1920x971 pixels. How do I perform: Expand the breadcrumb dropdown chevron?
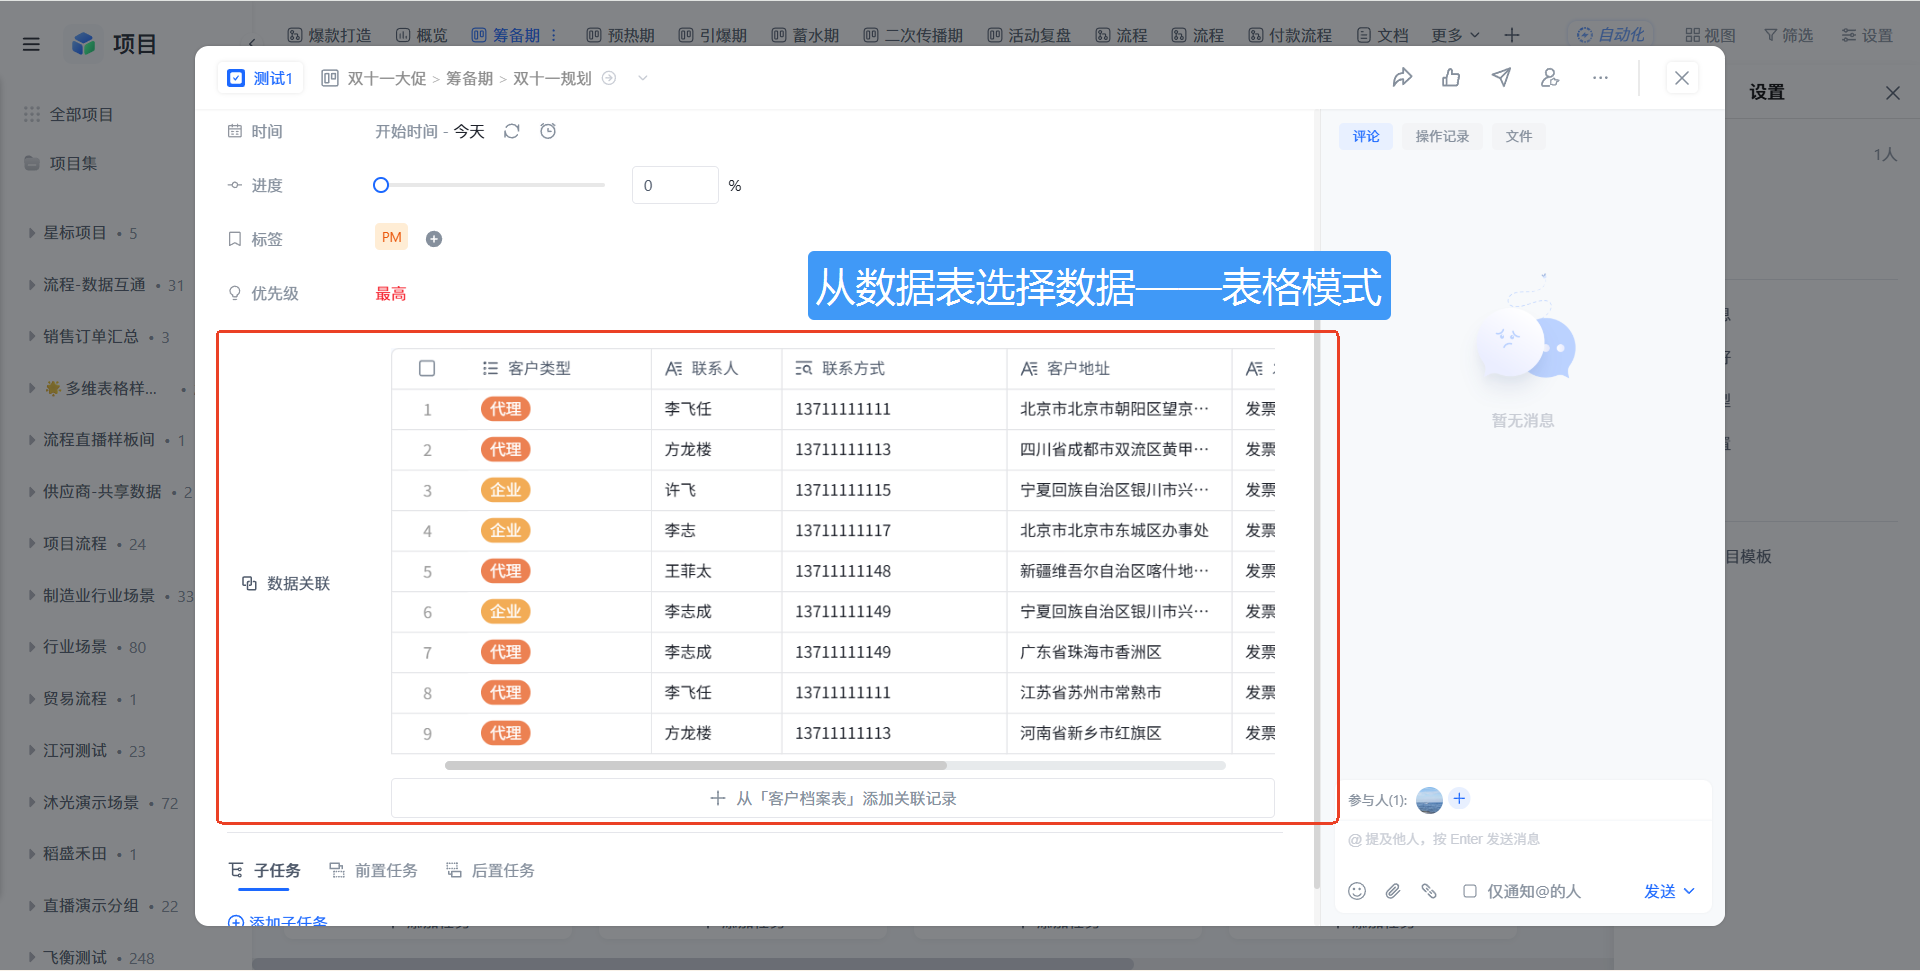tap(643, 78)
